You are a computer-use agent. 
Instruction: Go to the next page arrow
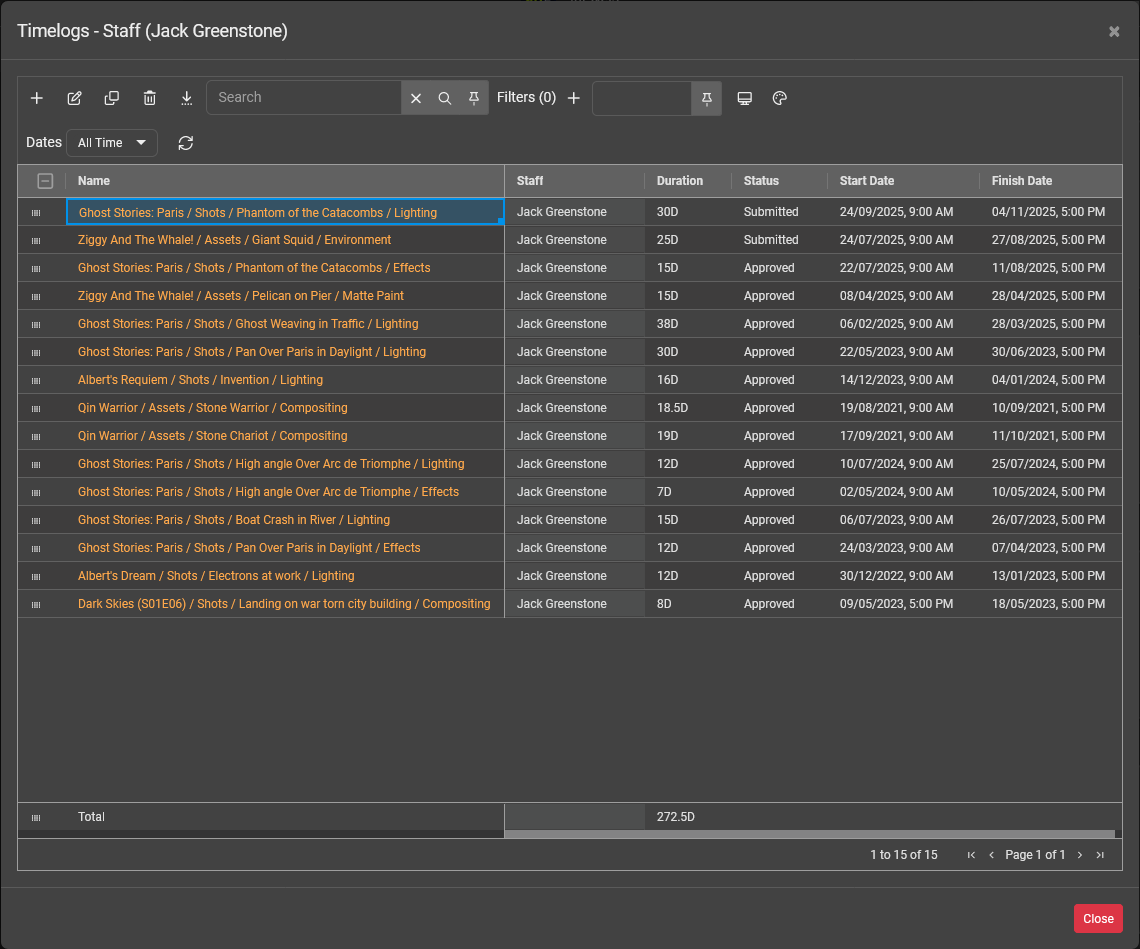tap(1080, 855)
